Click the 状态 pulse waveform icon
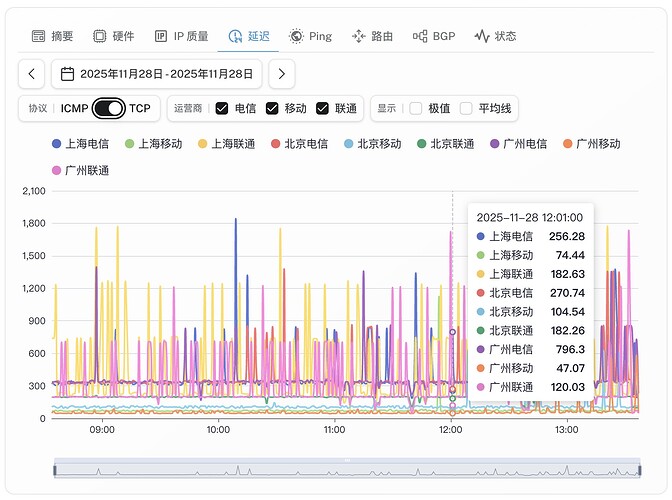672x500 pixels. click(482, 36)
